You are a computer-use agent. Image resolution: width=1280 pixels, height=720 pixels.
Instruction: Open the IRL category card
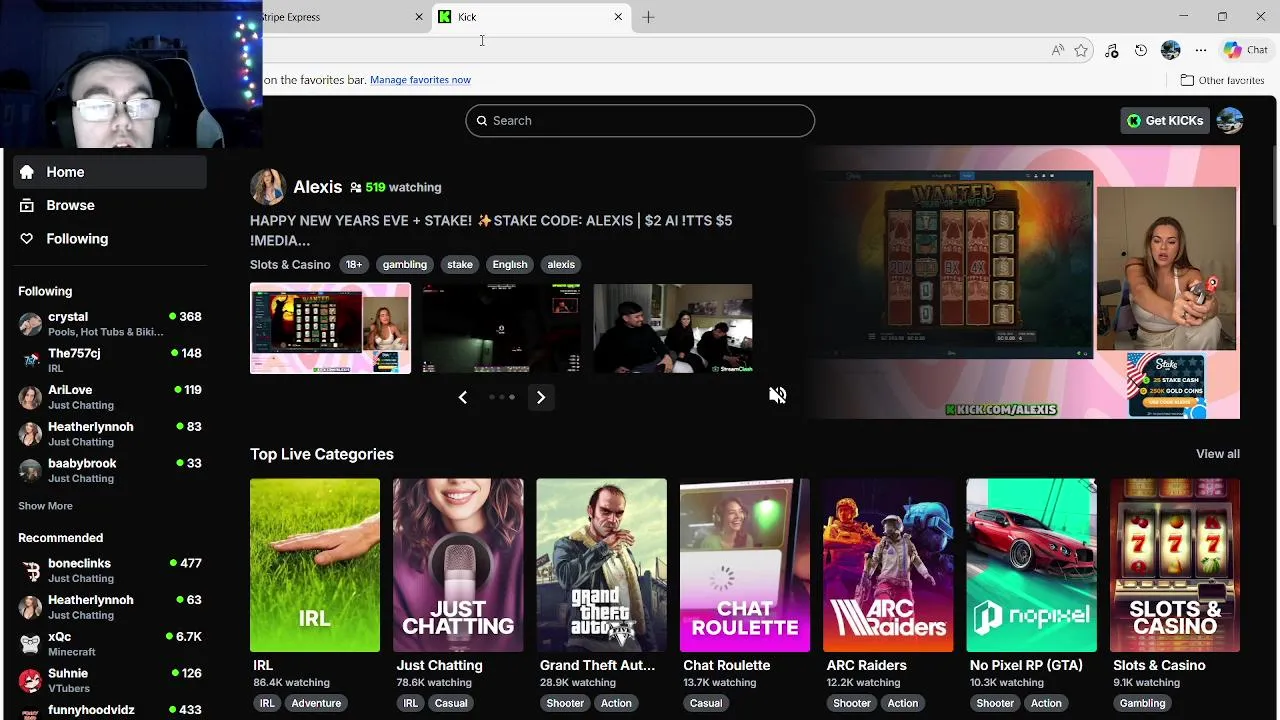pos(315,565)
